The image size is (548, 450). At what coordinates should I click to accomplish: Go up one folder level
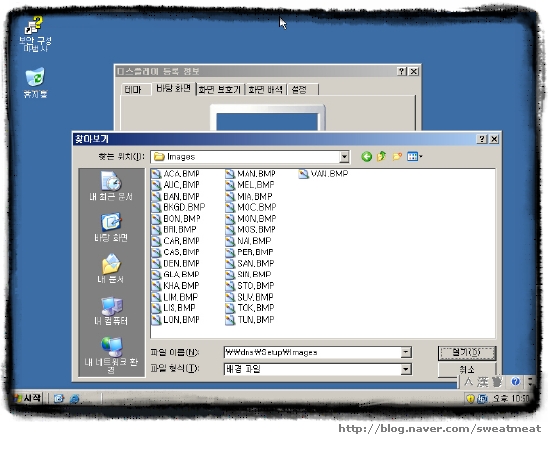pyautogui.click(x=381, y=157)
